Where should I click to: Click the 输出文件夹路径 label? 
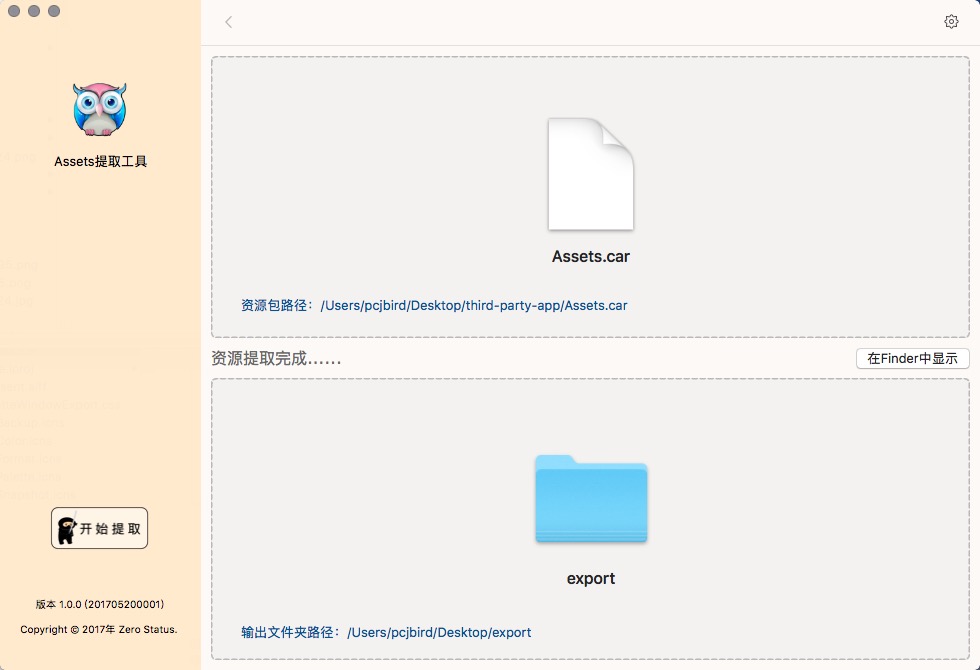290,632
